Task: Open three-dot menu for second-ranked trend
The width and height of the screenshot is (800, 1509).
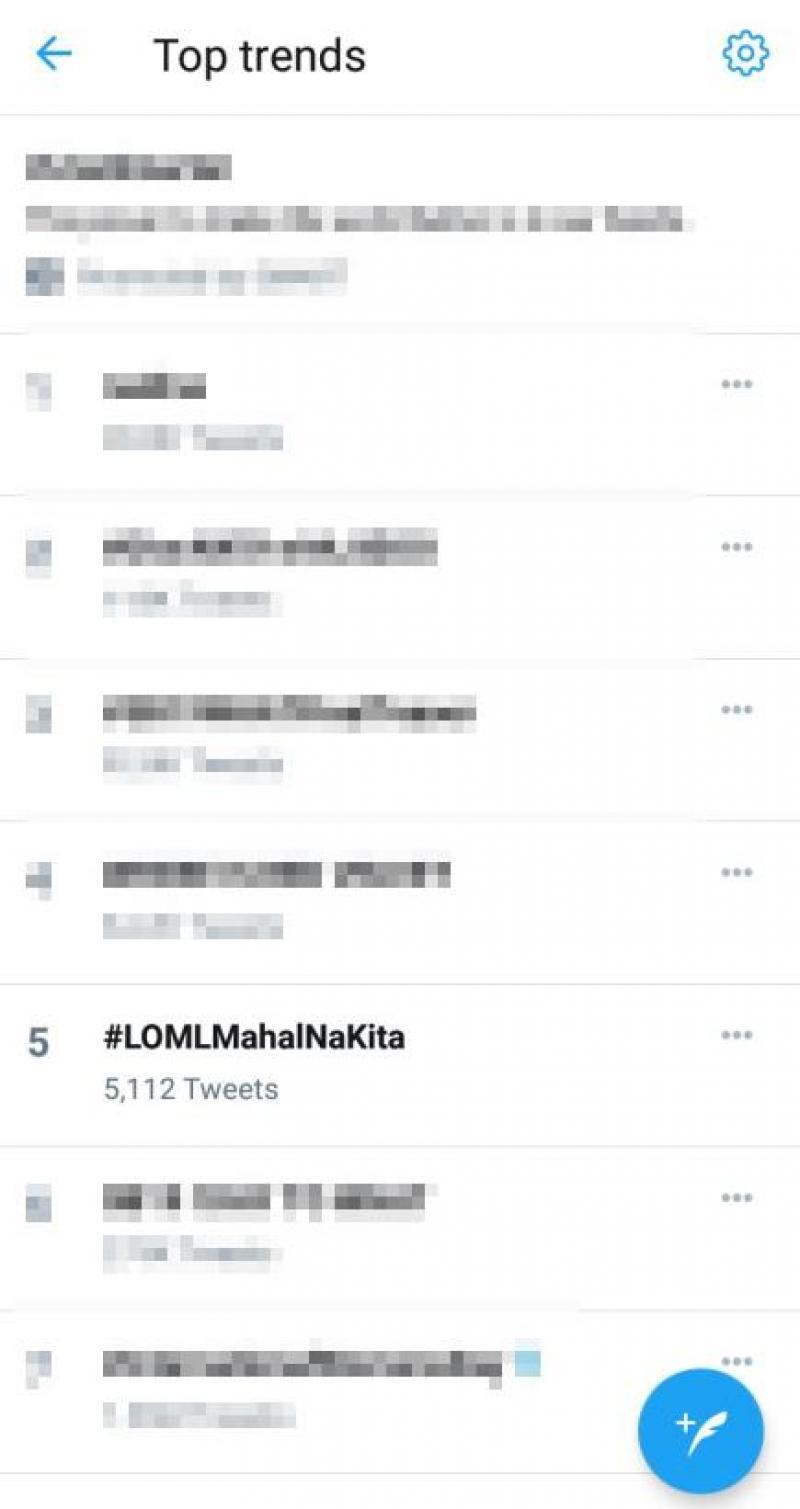Action: coord(736,547)
